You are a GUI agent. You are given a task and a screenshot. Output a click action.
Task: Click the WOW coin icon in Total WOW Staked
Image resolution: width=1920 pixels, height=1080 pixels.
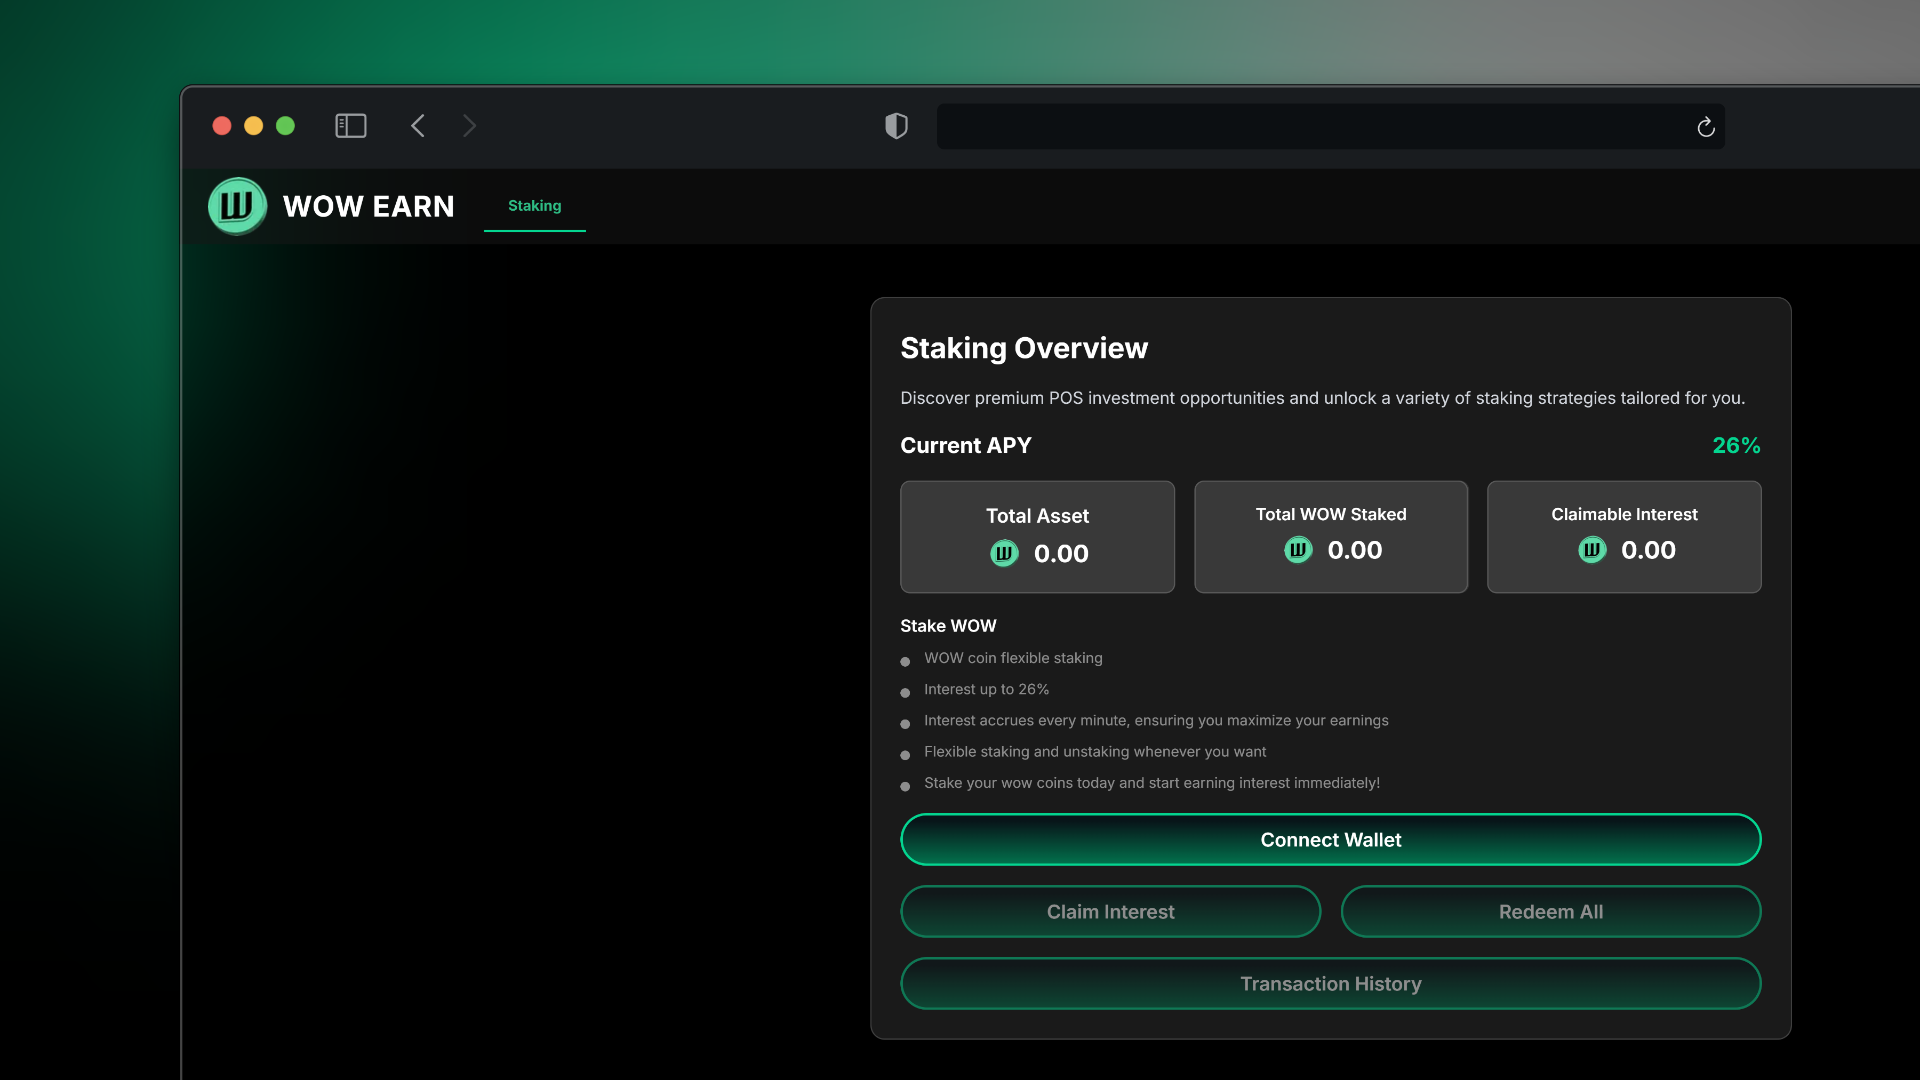tap(1297, 550)
